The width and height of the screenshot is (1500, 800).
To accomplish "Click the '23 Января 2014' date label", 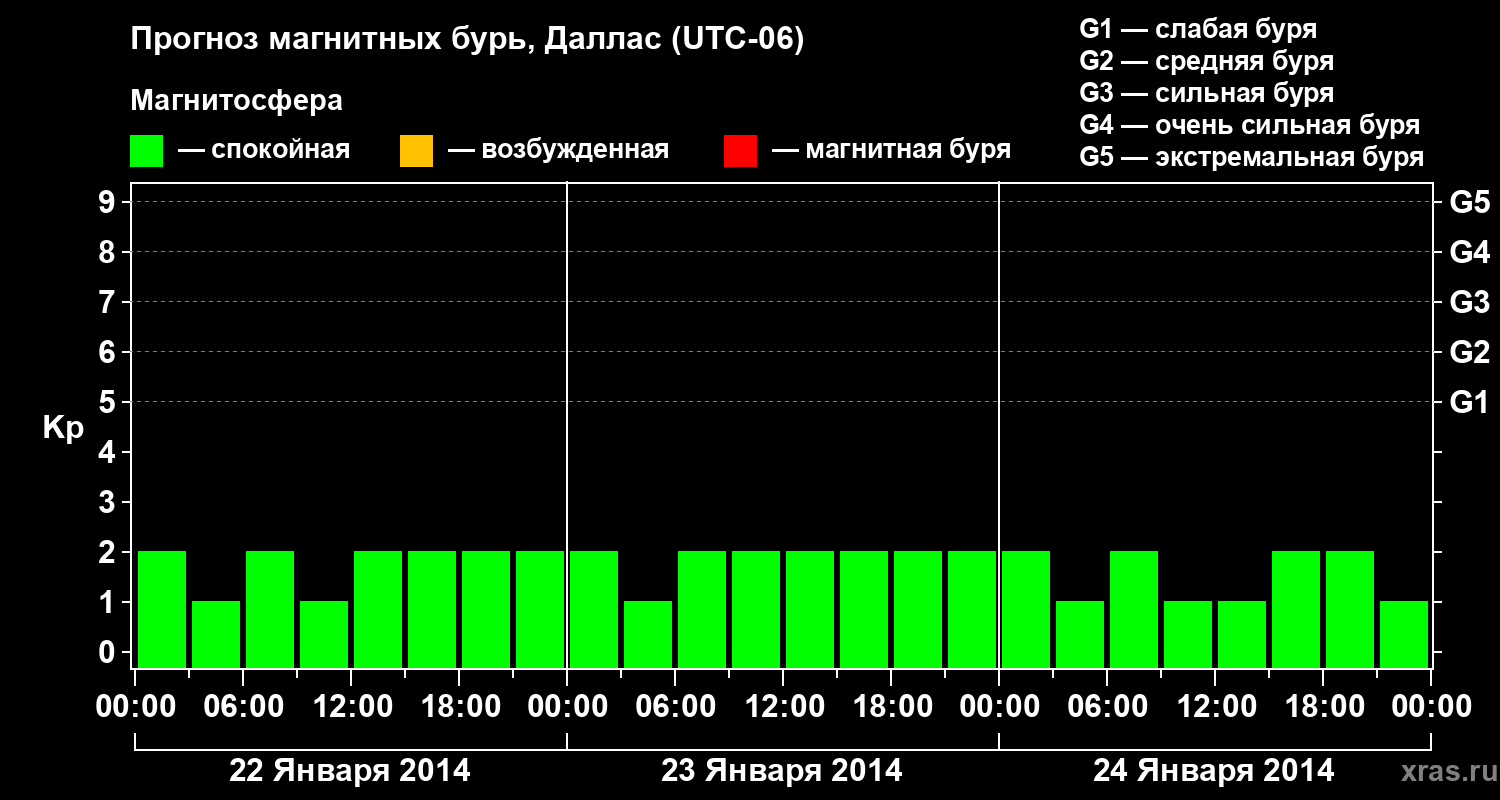I will pyautogui.click(x=782, y=771).
